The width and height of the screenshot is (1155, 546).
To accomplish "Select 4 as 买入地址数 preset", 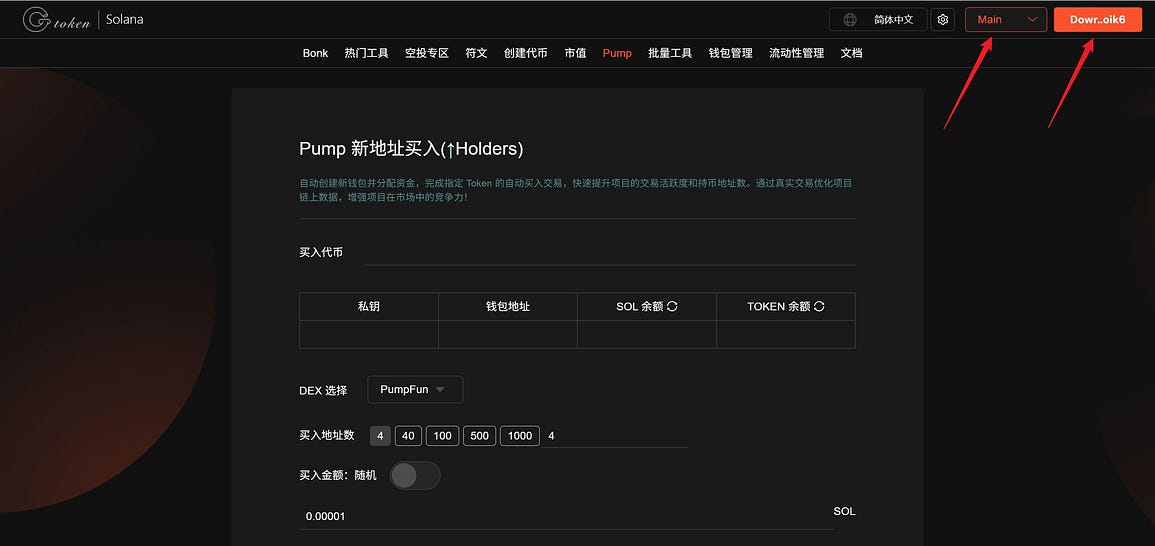I will pos(380,435).
